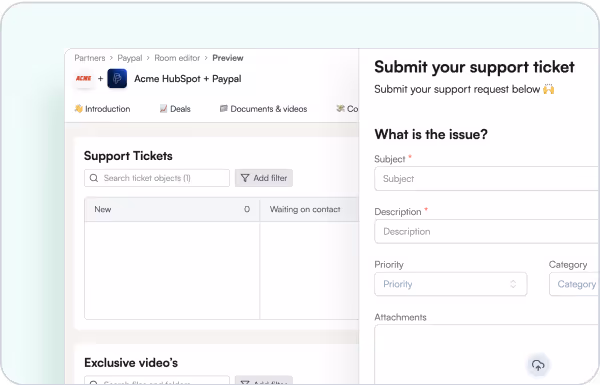Open the Documents & videos tab

[263, 109]
